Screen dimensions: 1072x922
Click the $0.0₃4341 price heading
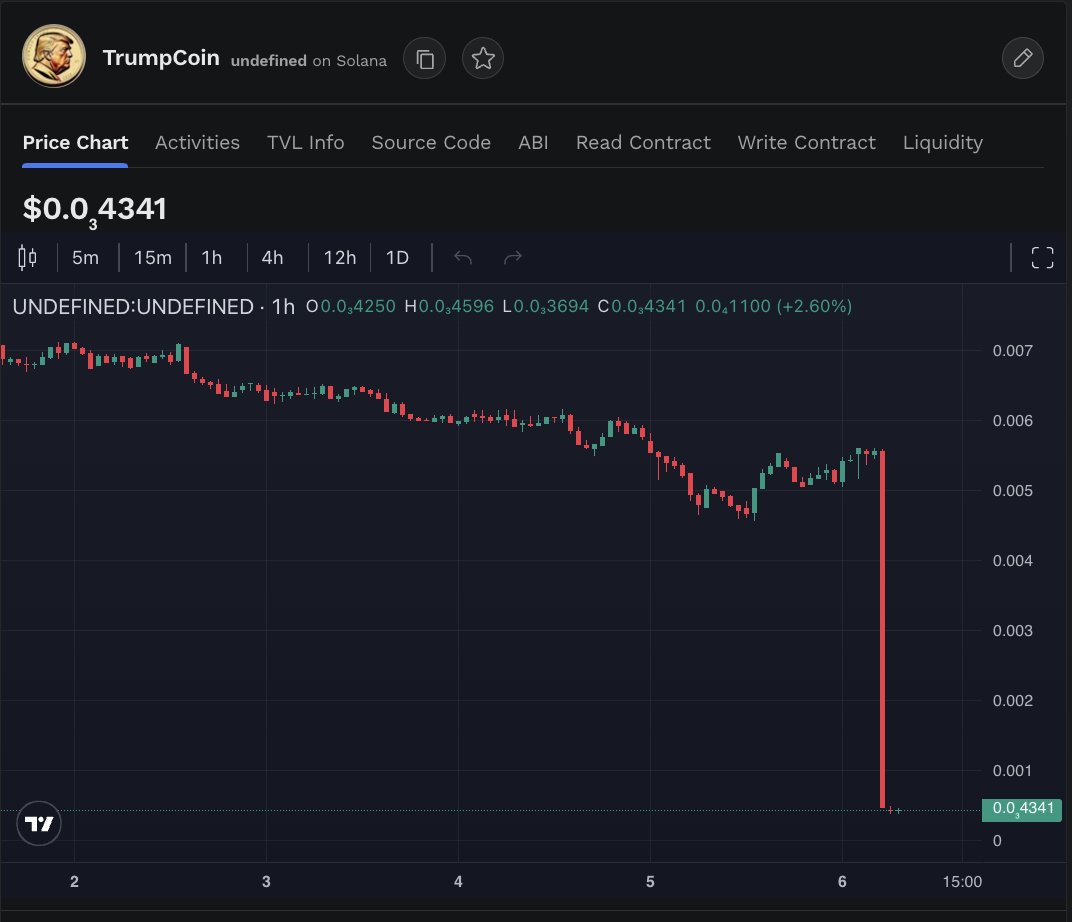click(x=94, y=211)
